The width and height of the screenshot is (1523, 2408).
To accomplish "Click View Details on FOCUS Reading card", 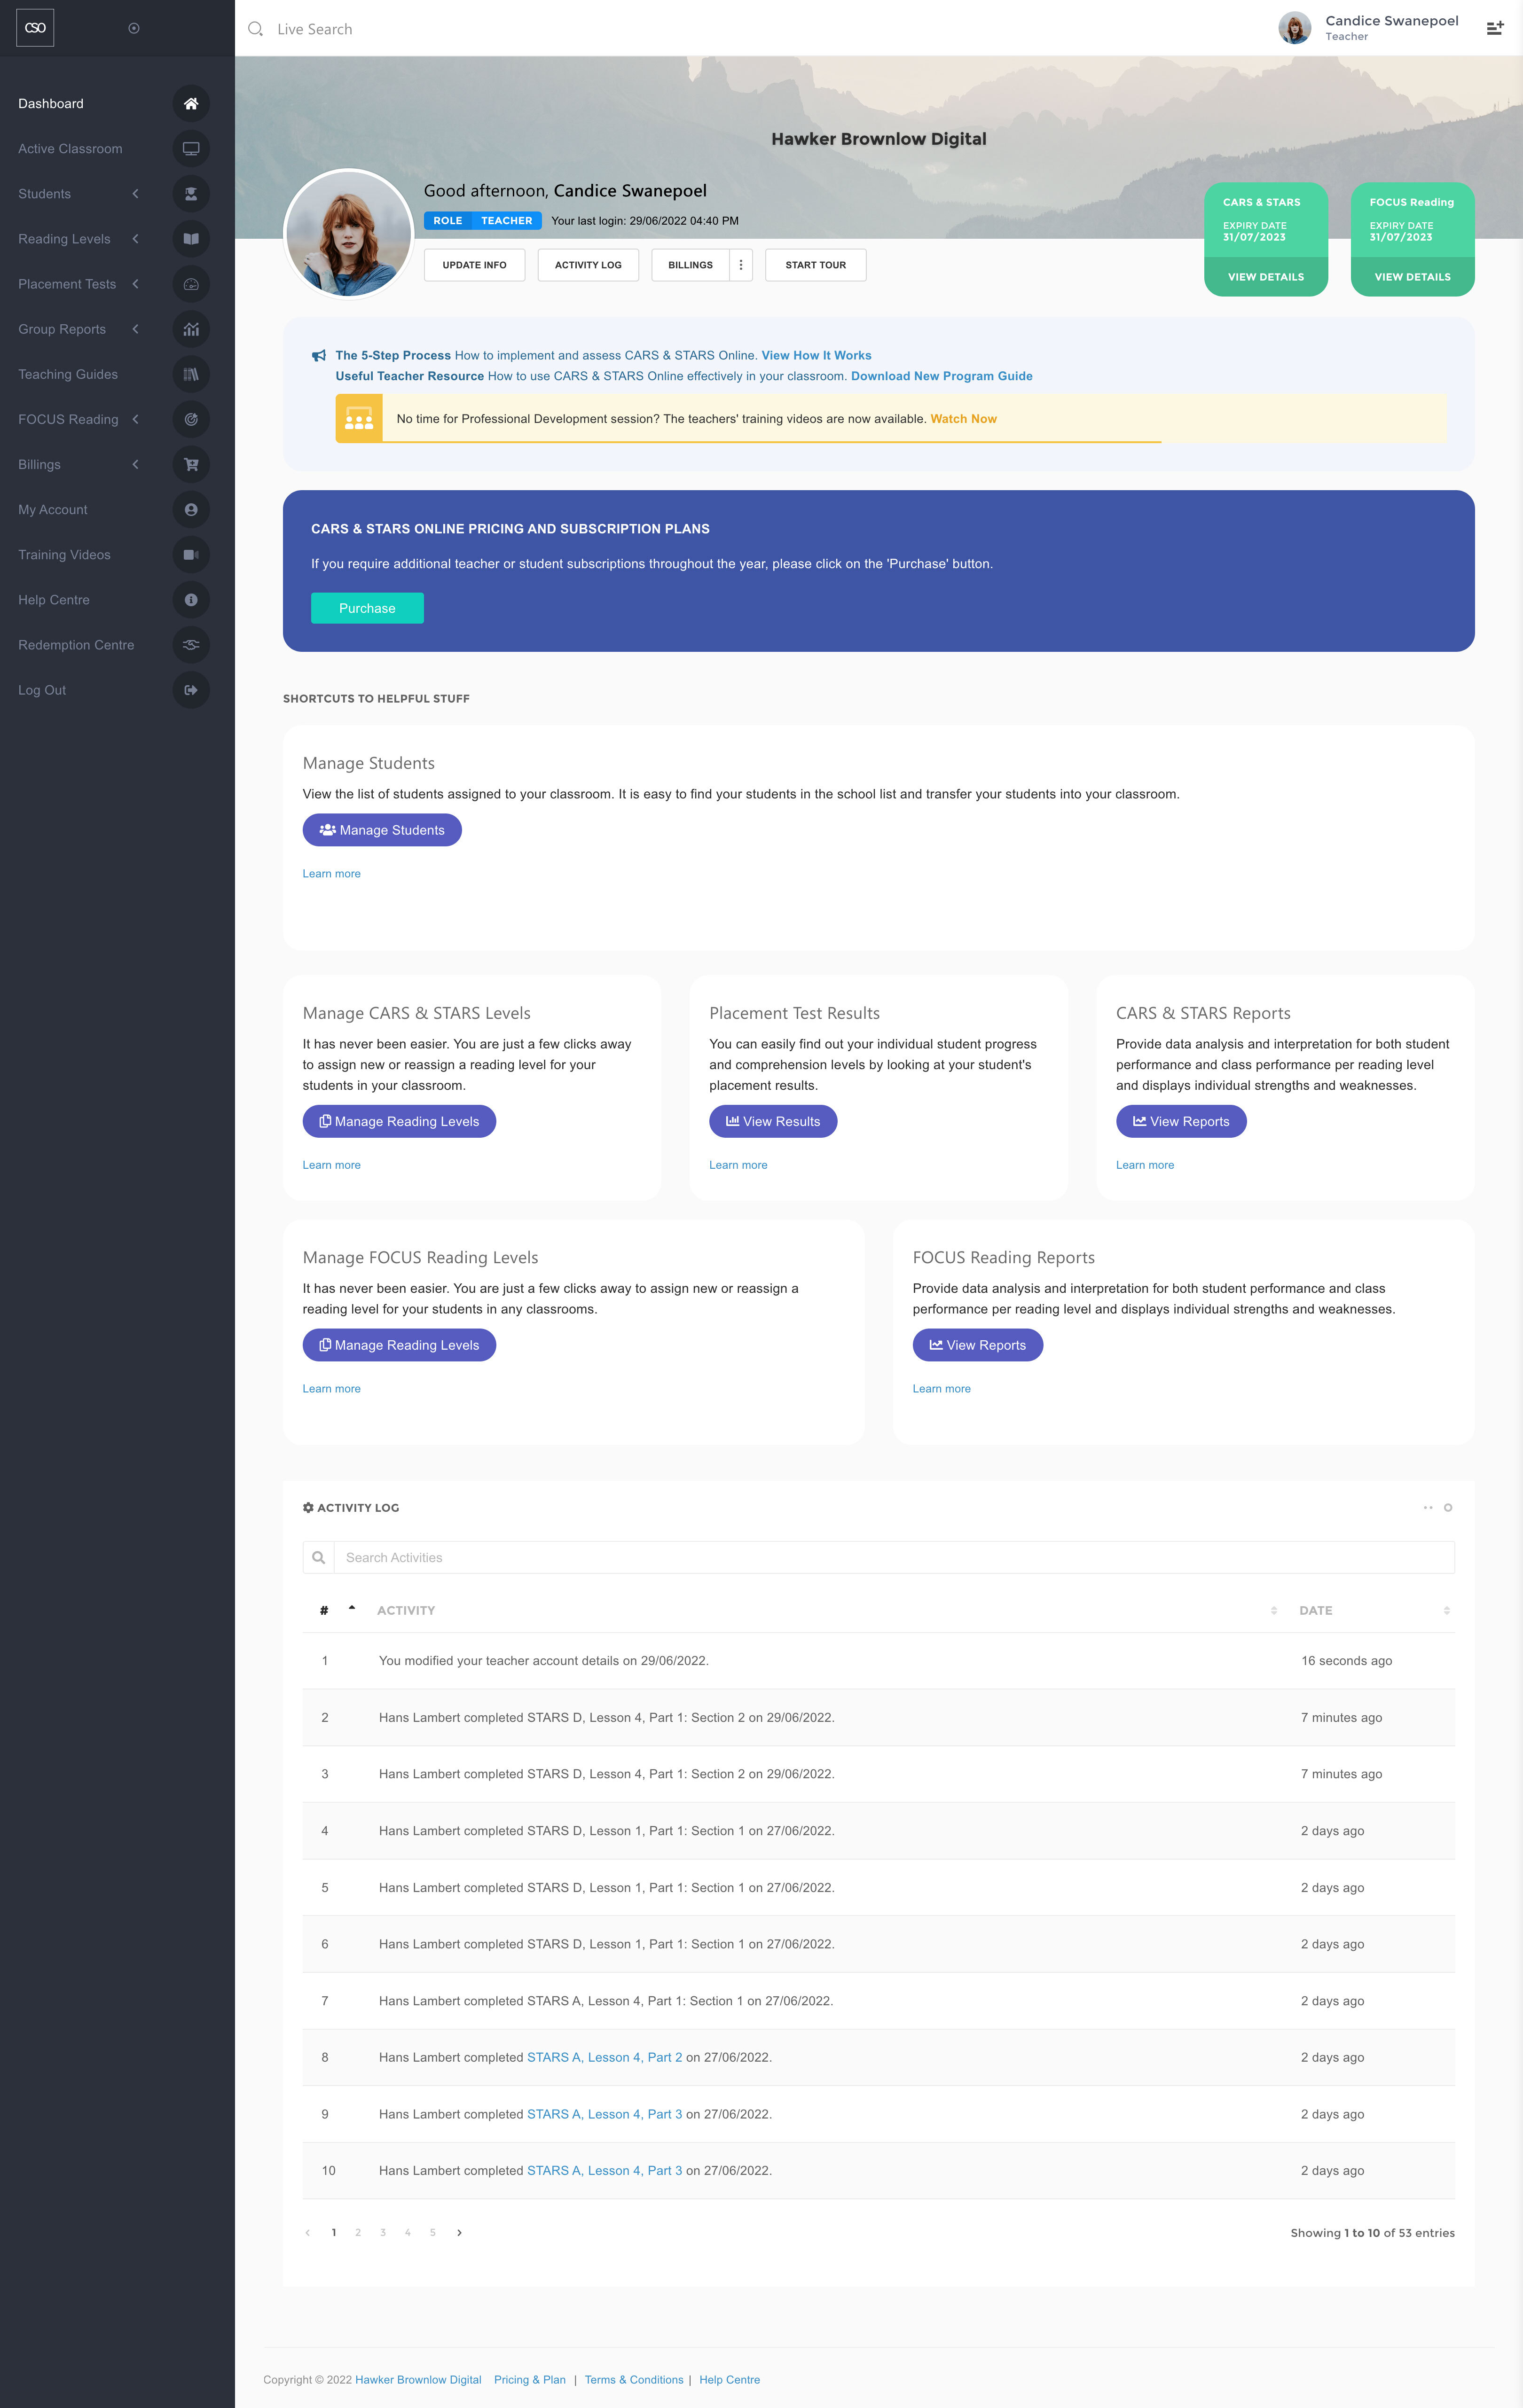I will [x=1412, y=277].
